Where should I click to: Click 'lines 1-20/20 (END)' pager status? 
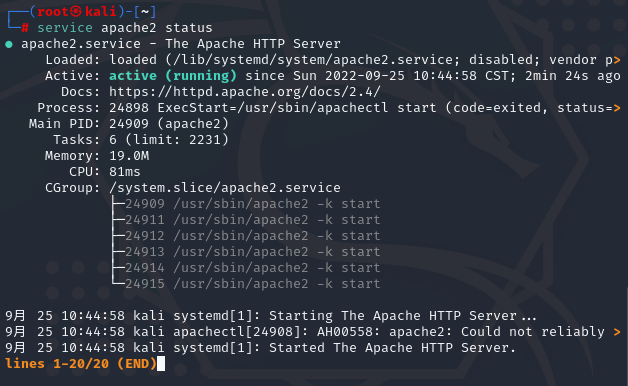tap(81, 364)
